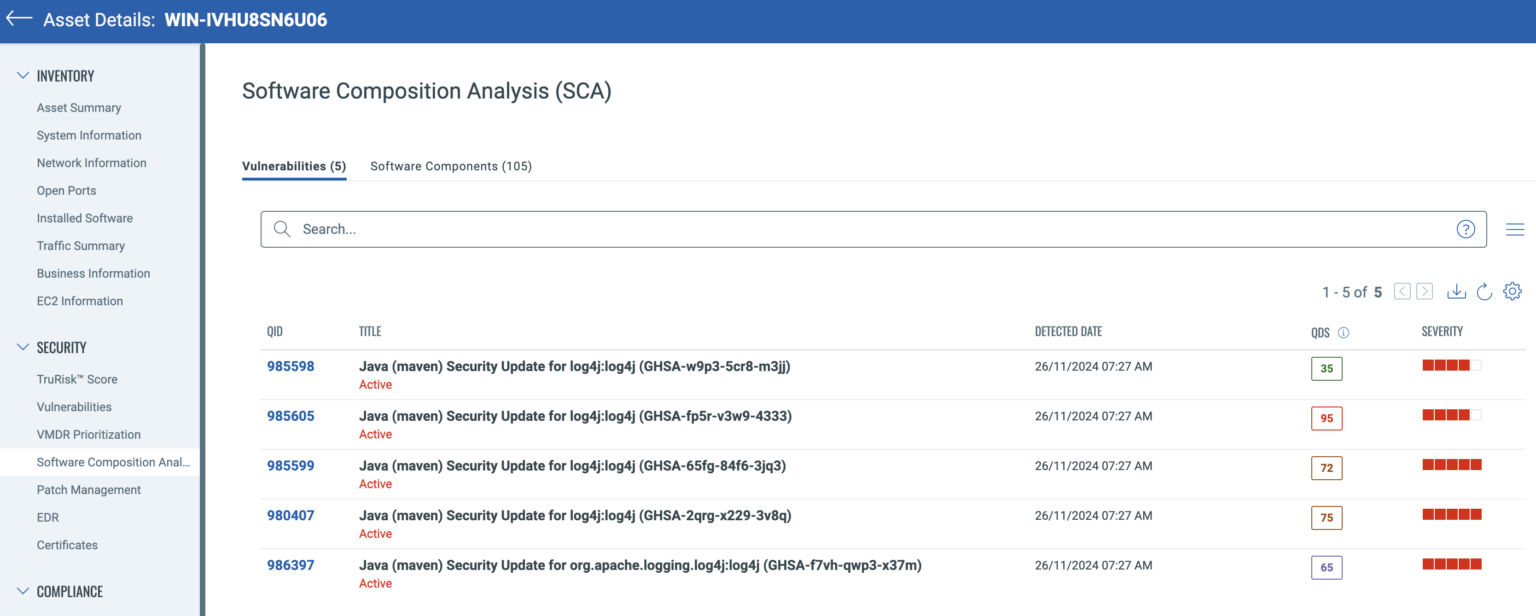Open the help icon in the search bar
Viewport: 1536px width, 616px height.
1466,229
